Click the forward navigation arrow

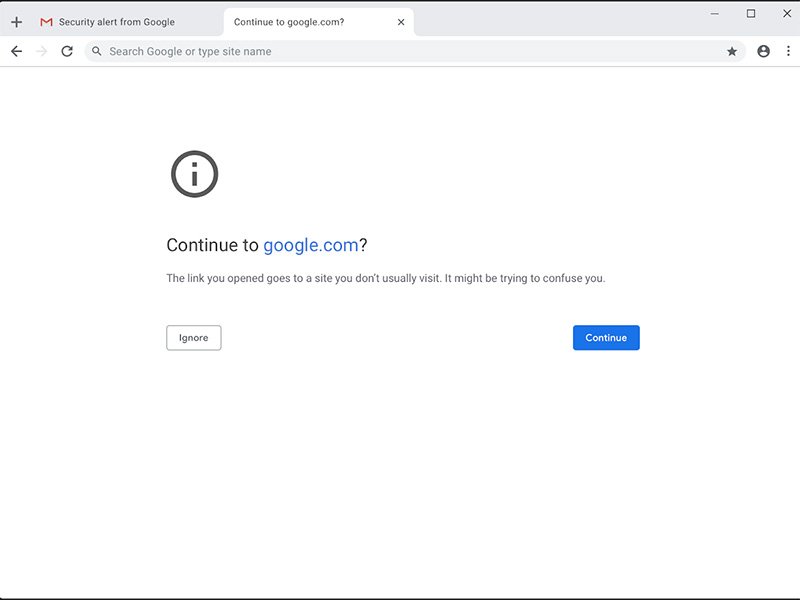(x=42, y=51)
